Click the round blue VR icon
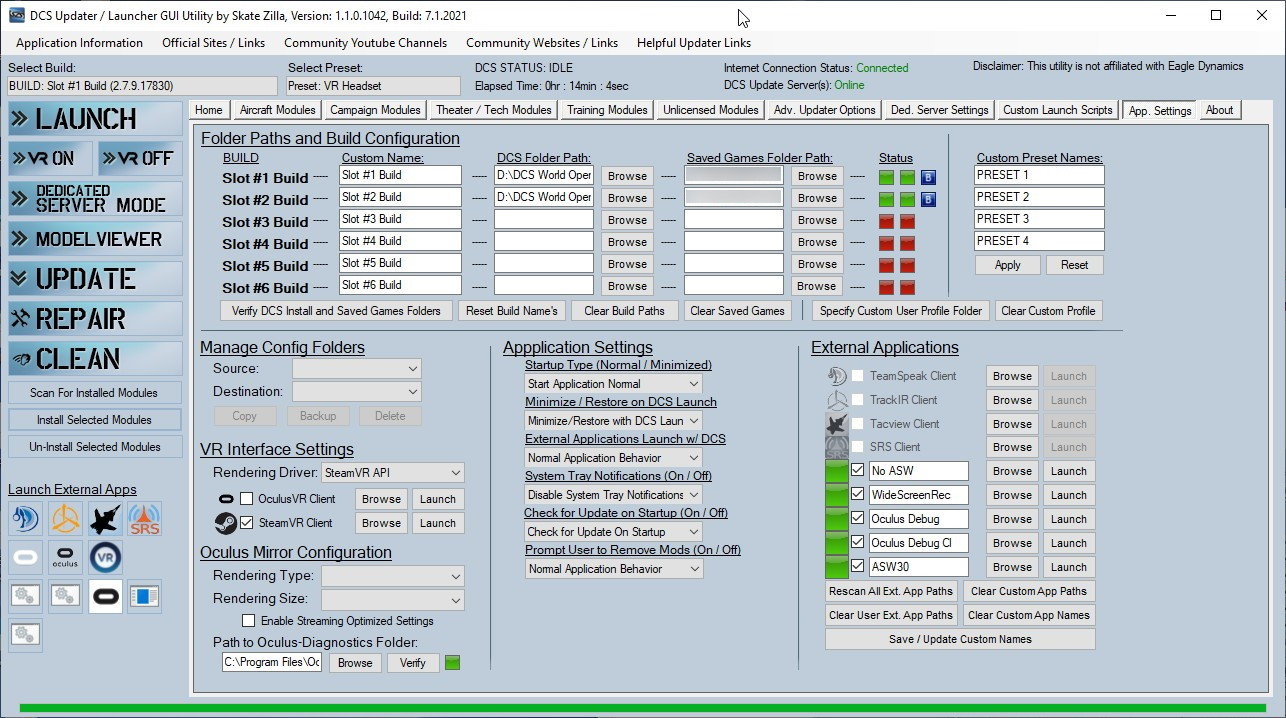1286x718 pixels. coord(105,557)
